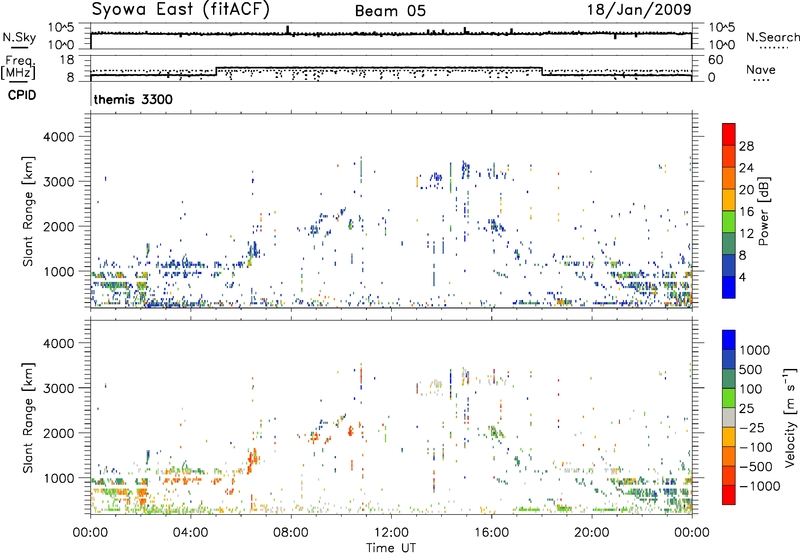Click the 'N.Sky' legend label

[x=19, y=37]
